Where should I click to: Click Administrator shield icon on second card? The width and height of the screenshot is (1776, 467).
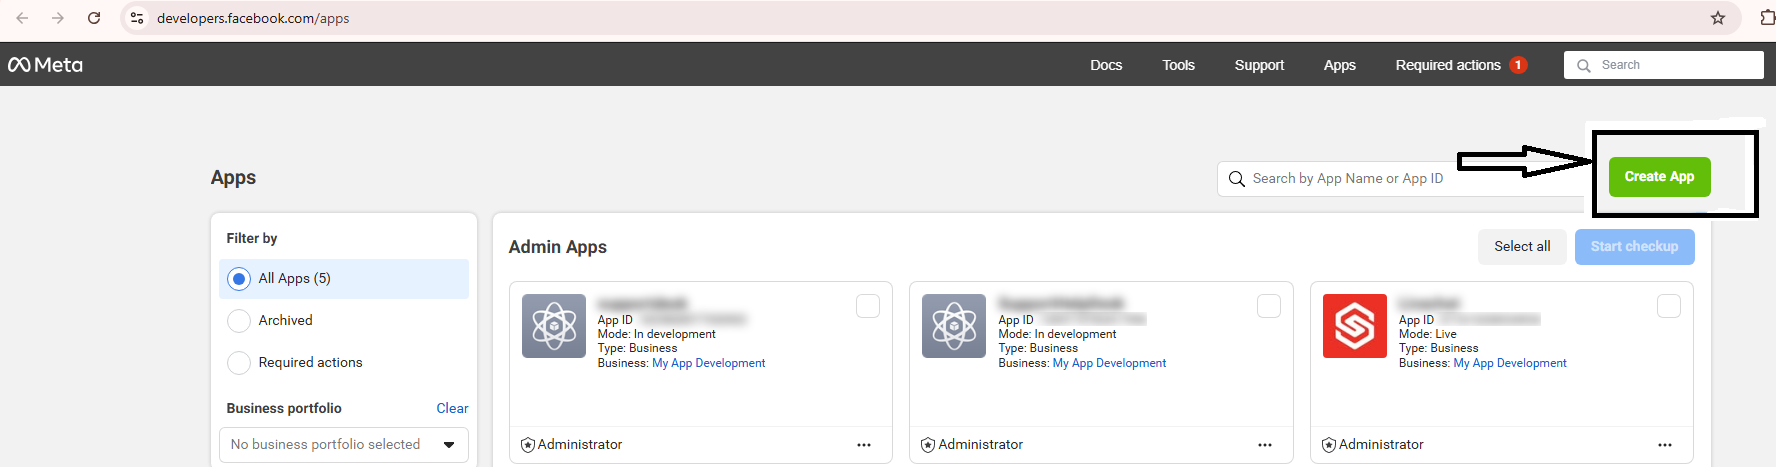click(928, 445)
